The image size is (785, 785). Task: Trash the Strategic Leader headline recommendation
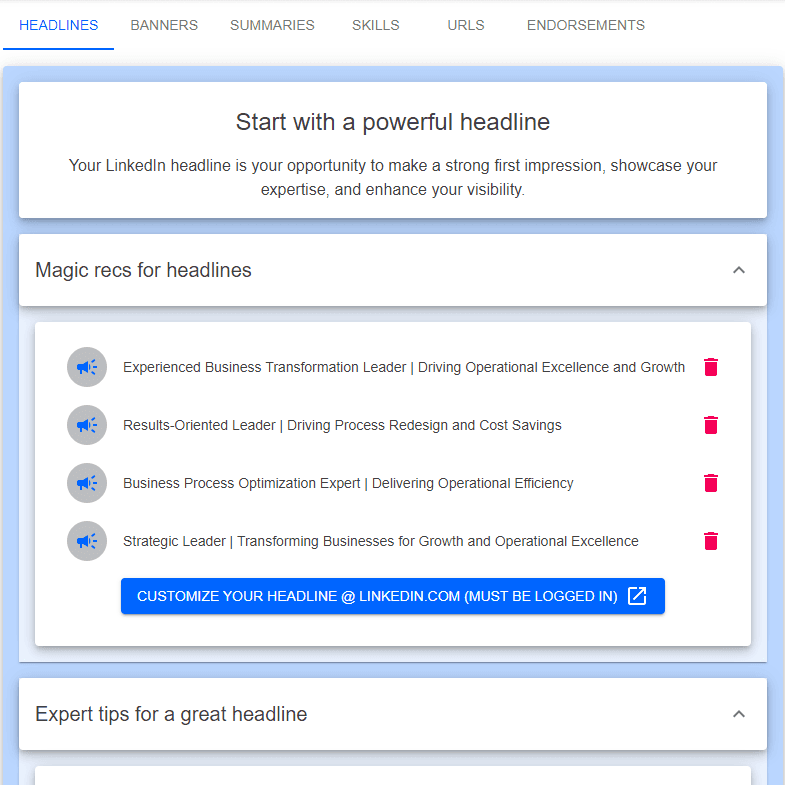click(711, 541)
